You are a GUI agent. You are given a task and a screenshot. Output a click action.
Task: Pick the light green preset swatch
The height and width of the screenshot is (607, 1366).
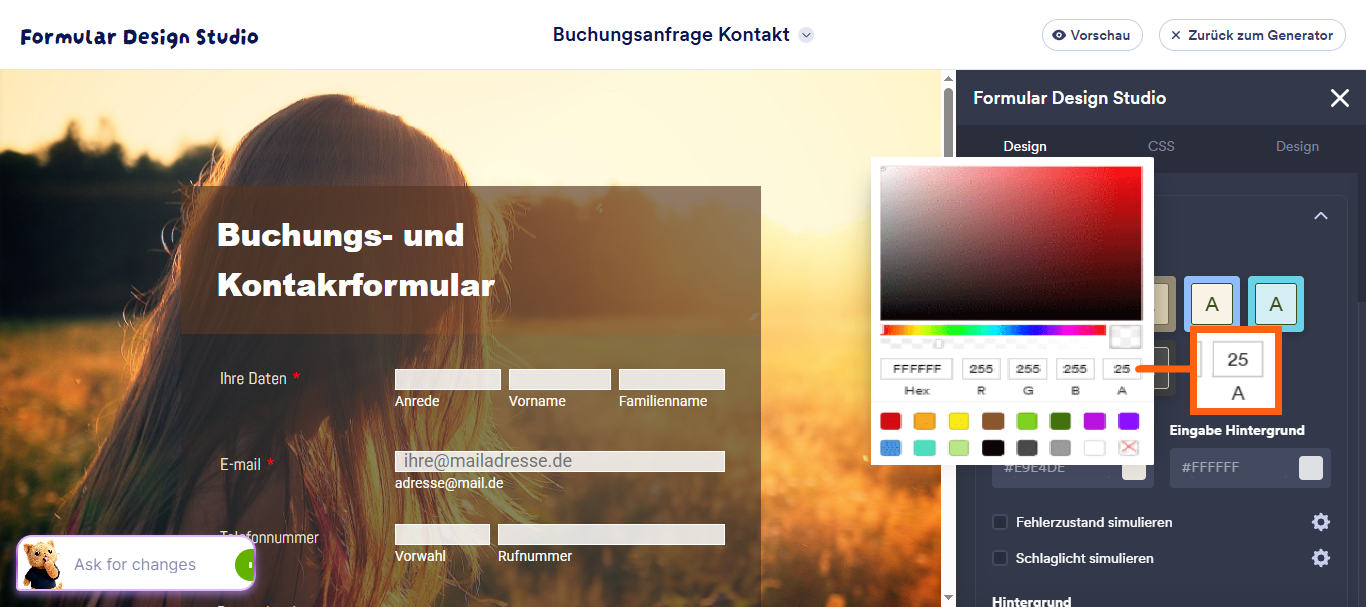coord(1027,421)
